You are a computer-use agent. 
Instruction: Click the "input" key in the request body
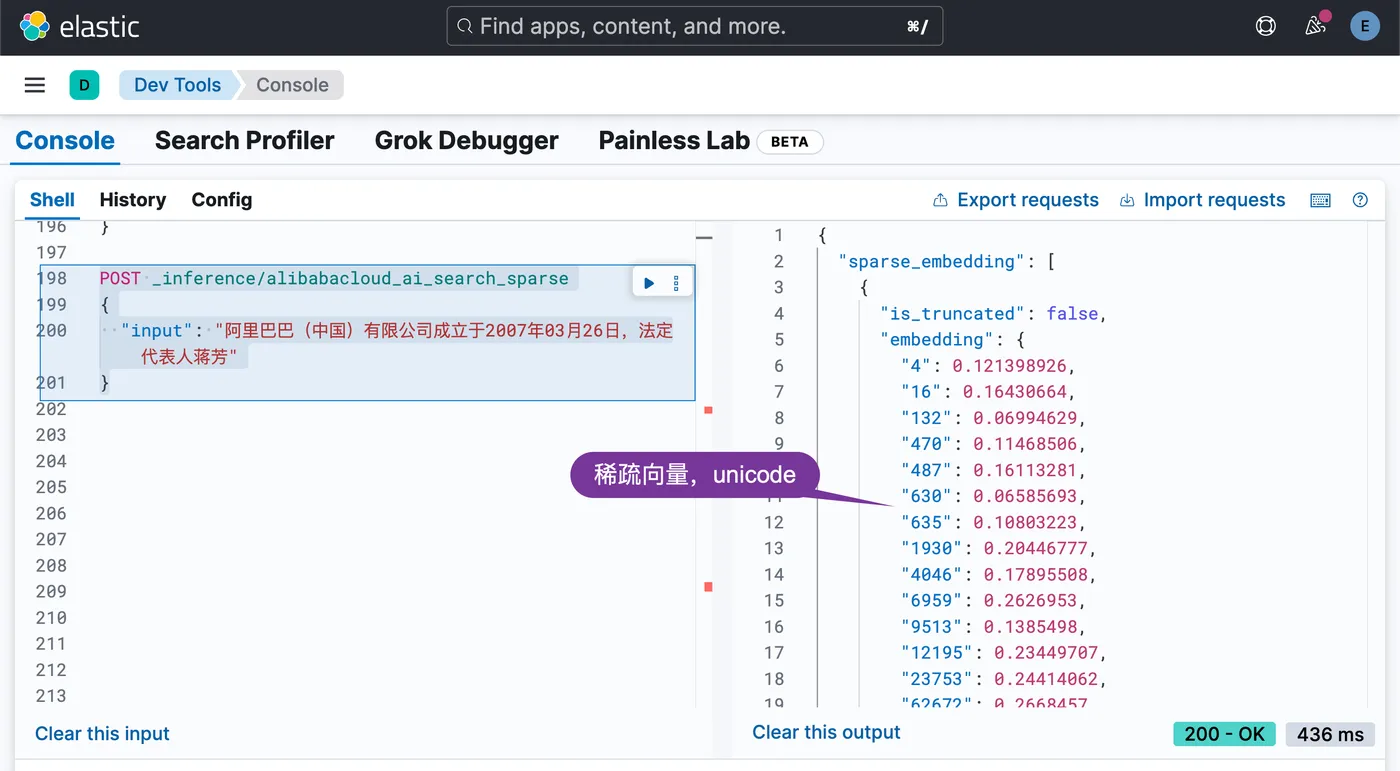click(156, 331)
